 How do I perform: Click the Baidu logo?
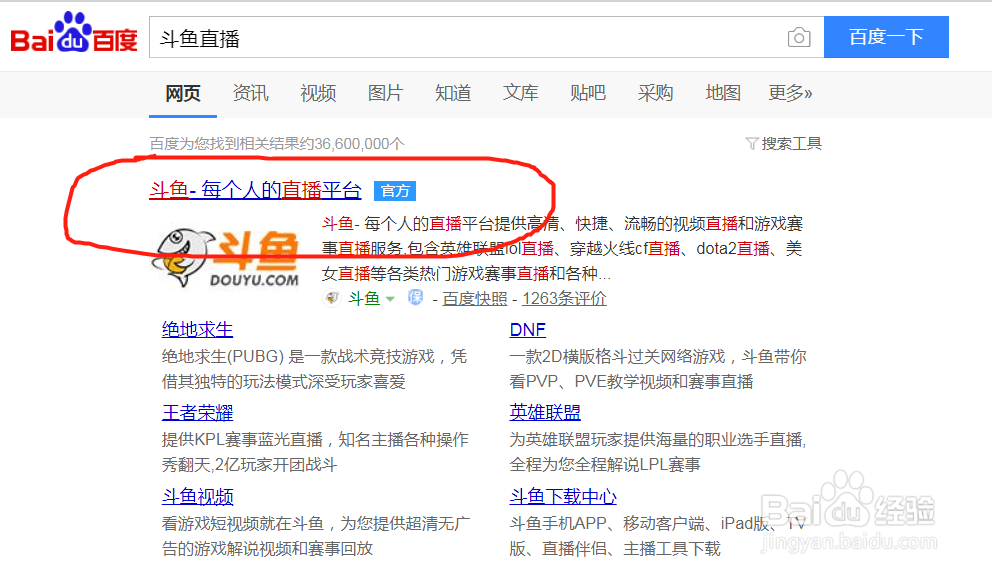(x=74, y=33)
